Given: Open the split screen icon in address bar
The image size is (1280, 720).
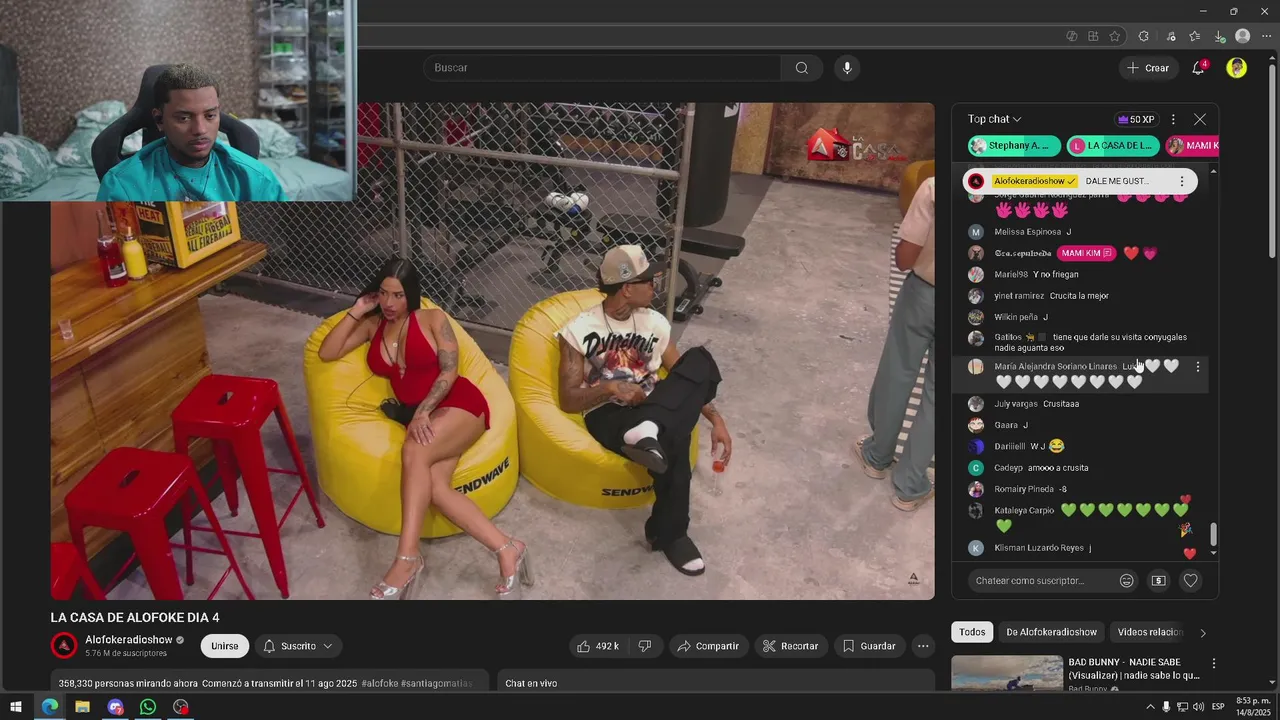Looking at the screenshot, I should click(x=1093, y=36).
